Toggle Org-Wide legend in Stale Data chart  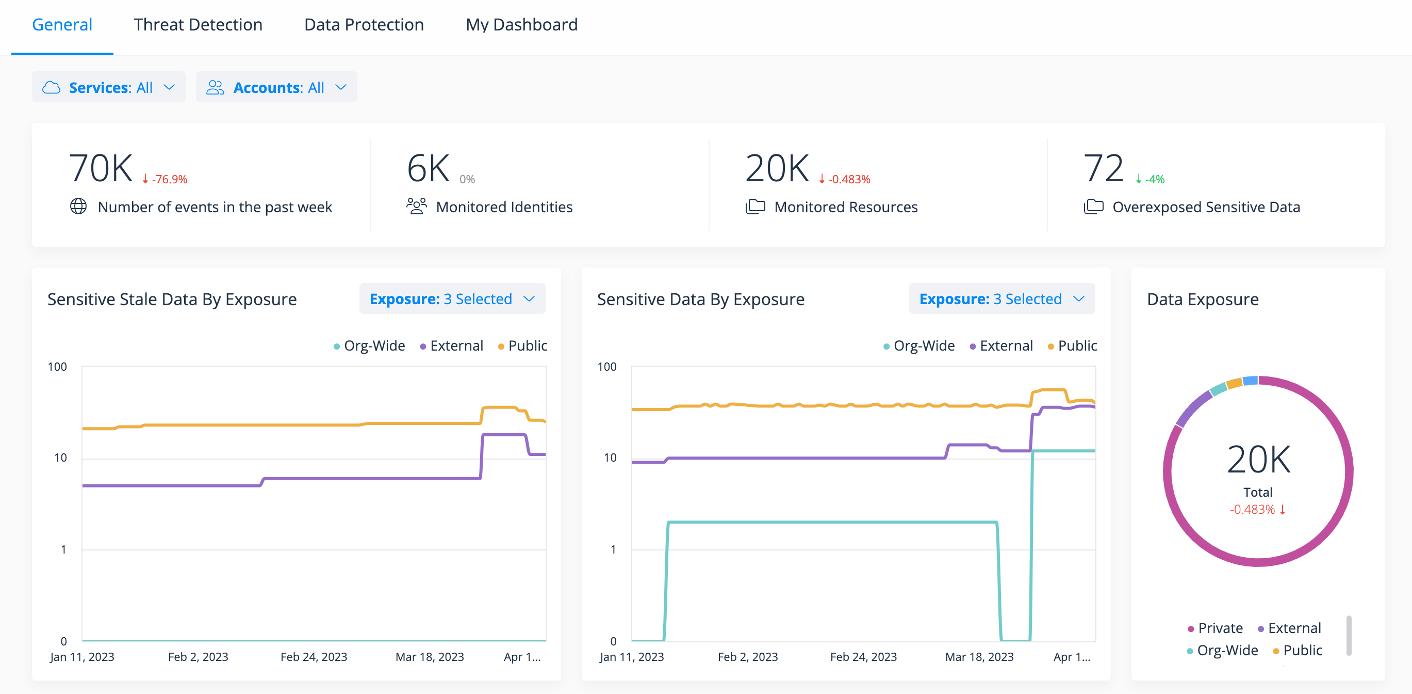(x=368, y=346)
